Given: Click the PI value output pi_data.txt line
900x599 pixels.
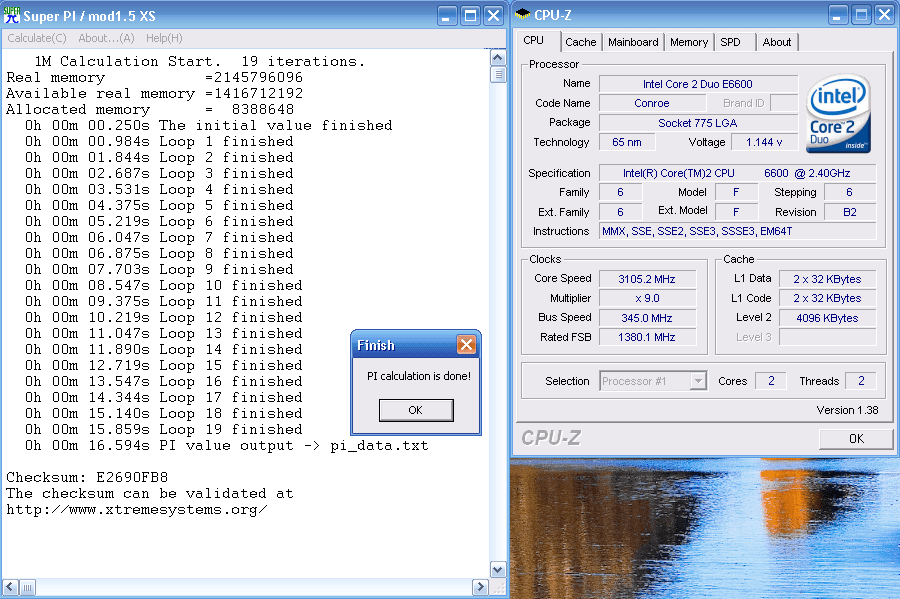Looking at the screenshot, I should click(227, 445).
